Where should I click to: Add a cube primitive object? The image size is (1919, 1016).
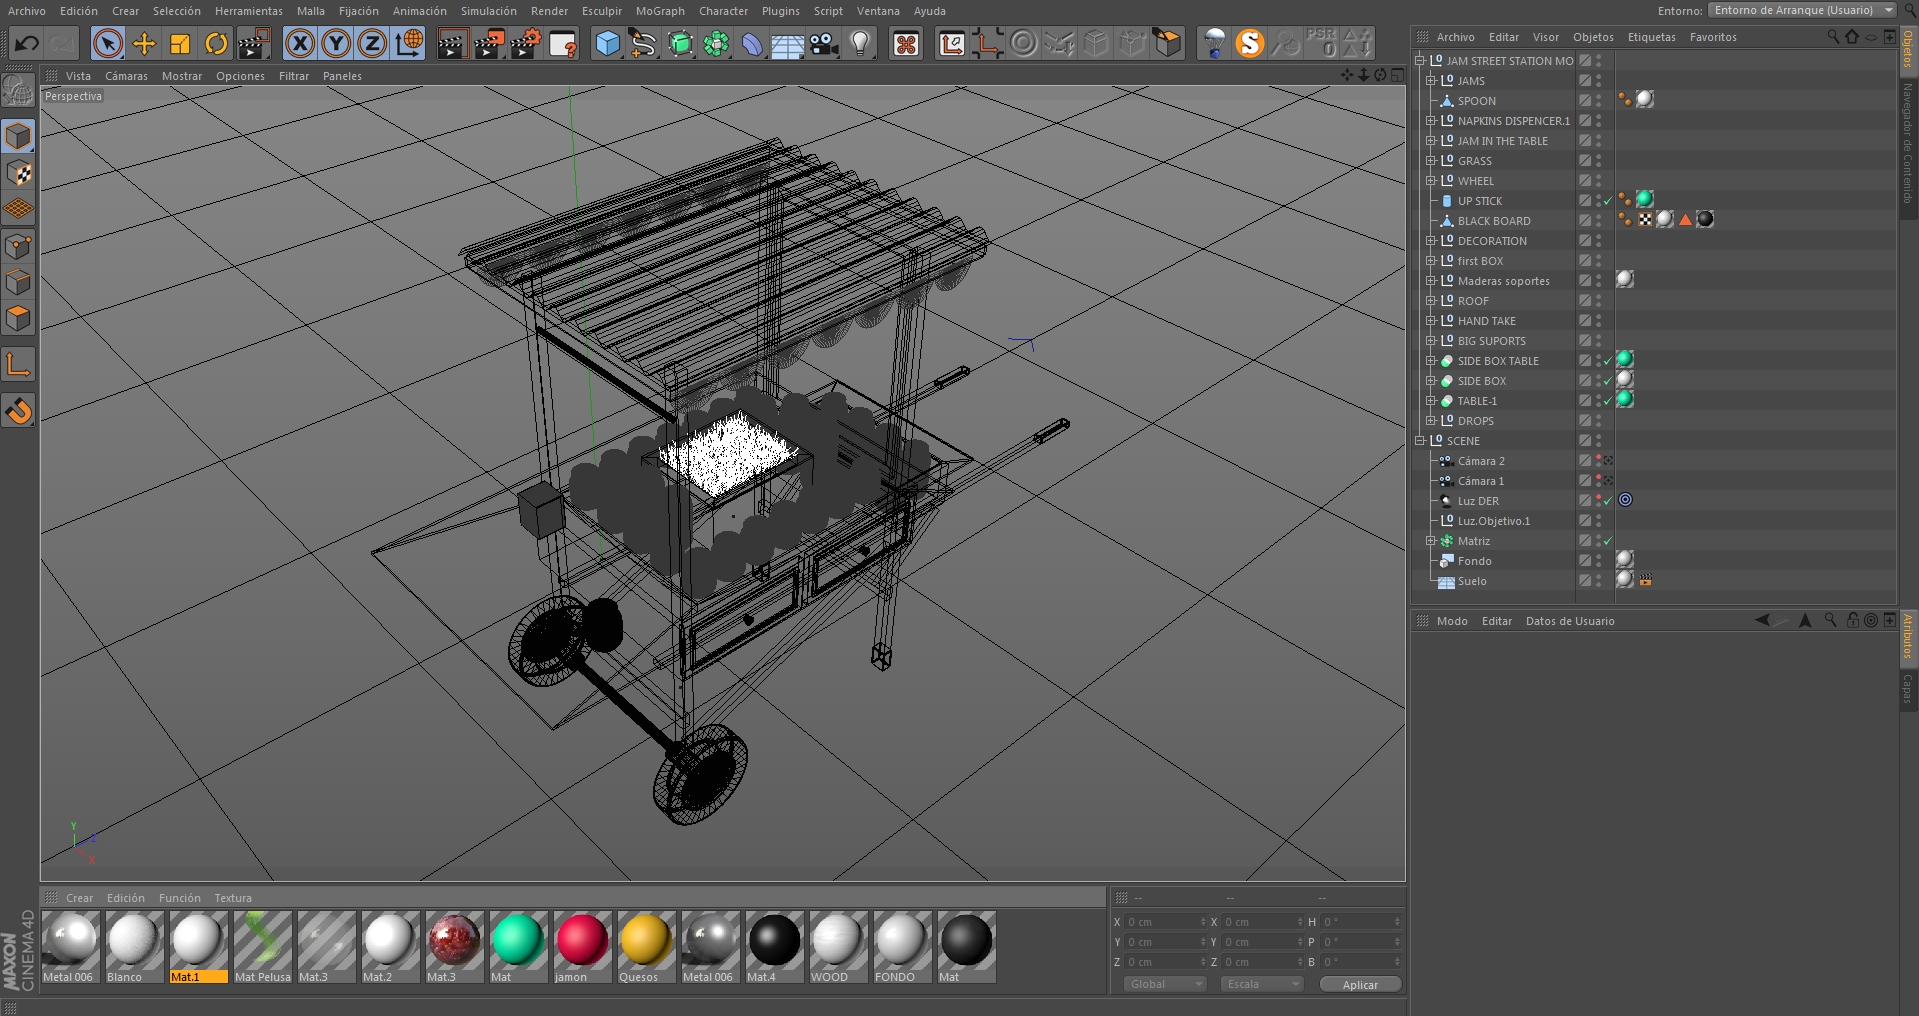tap(607, 44)
